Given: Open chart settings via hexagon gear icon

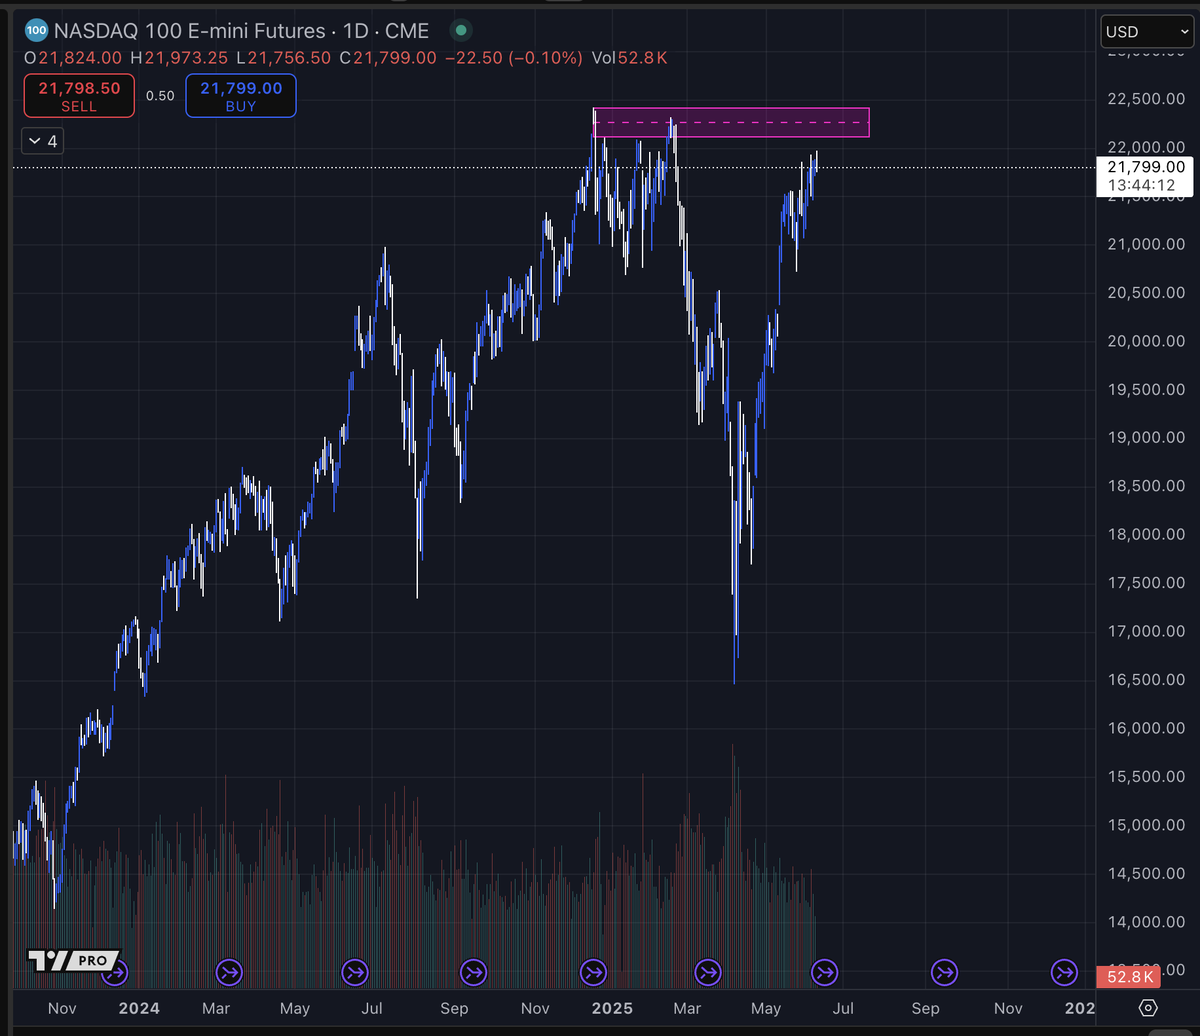Looking at the screenshot, I should click(1148, 1007).
